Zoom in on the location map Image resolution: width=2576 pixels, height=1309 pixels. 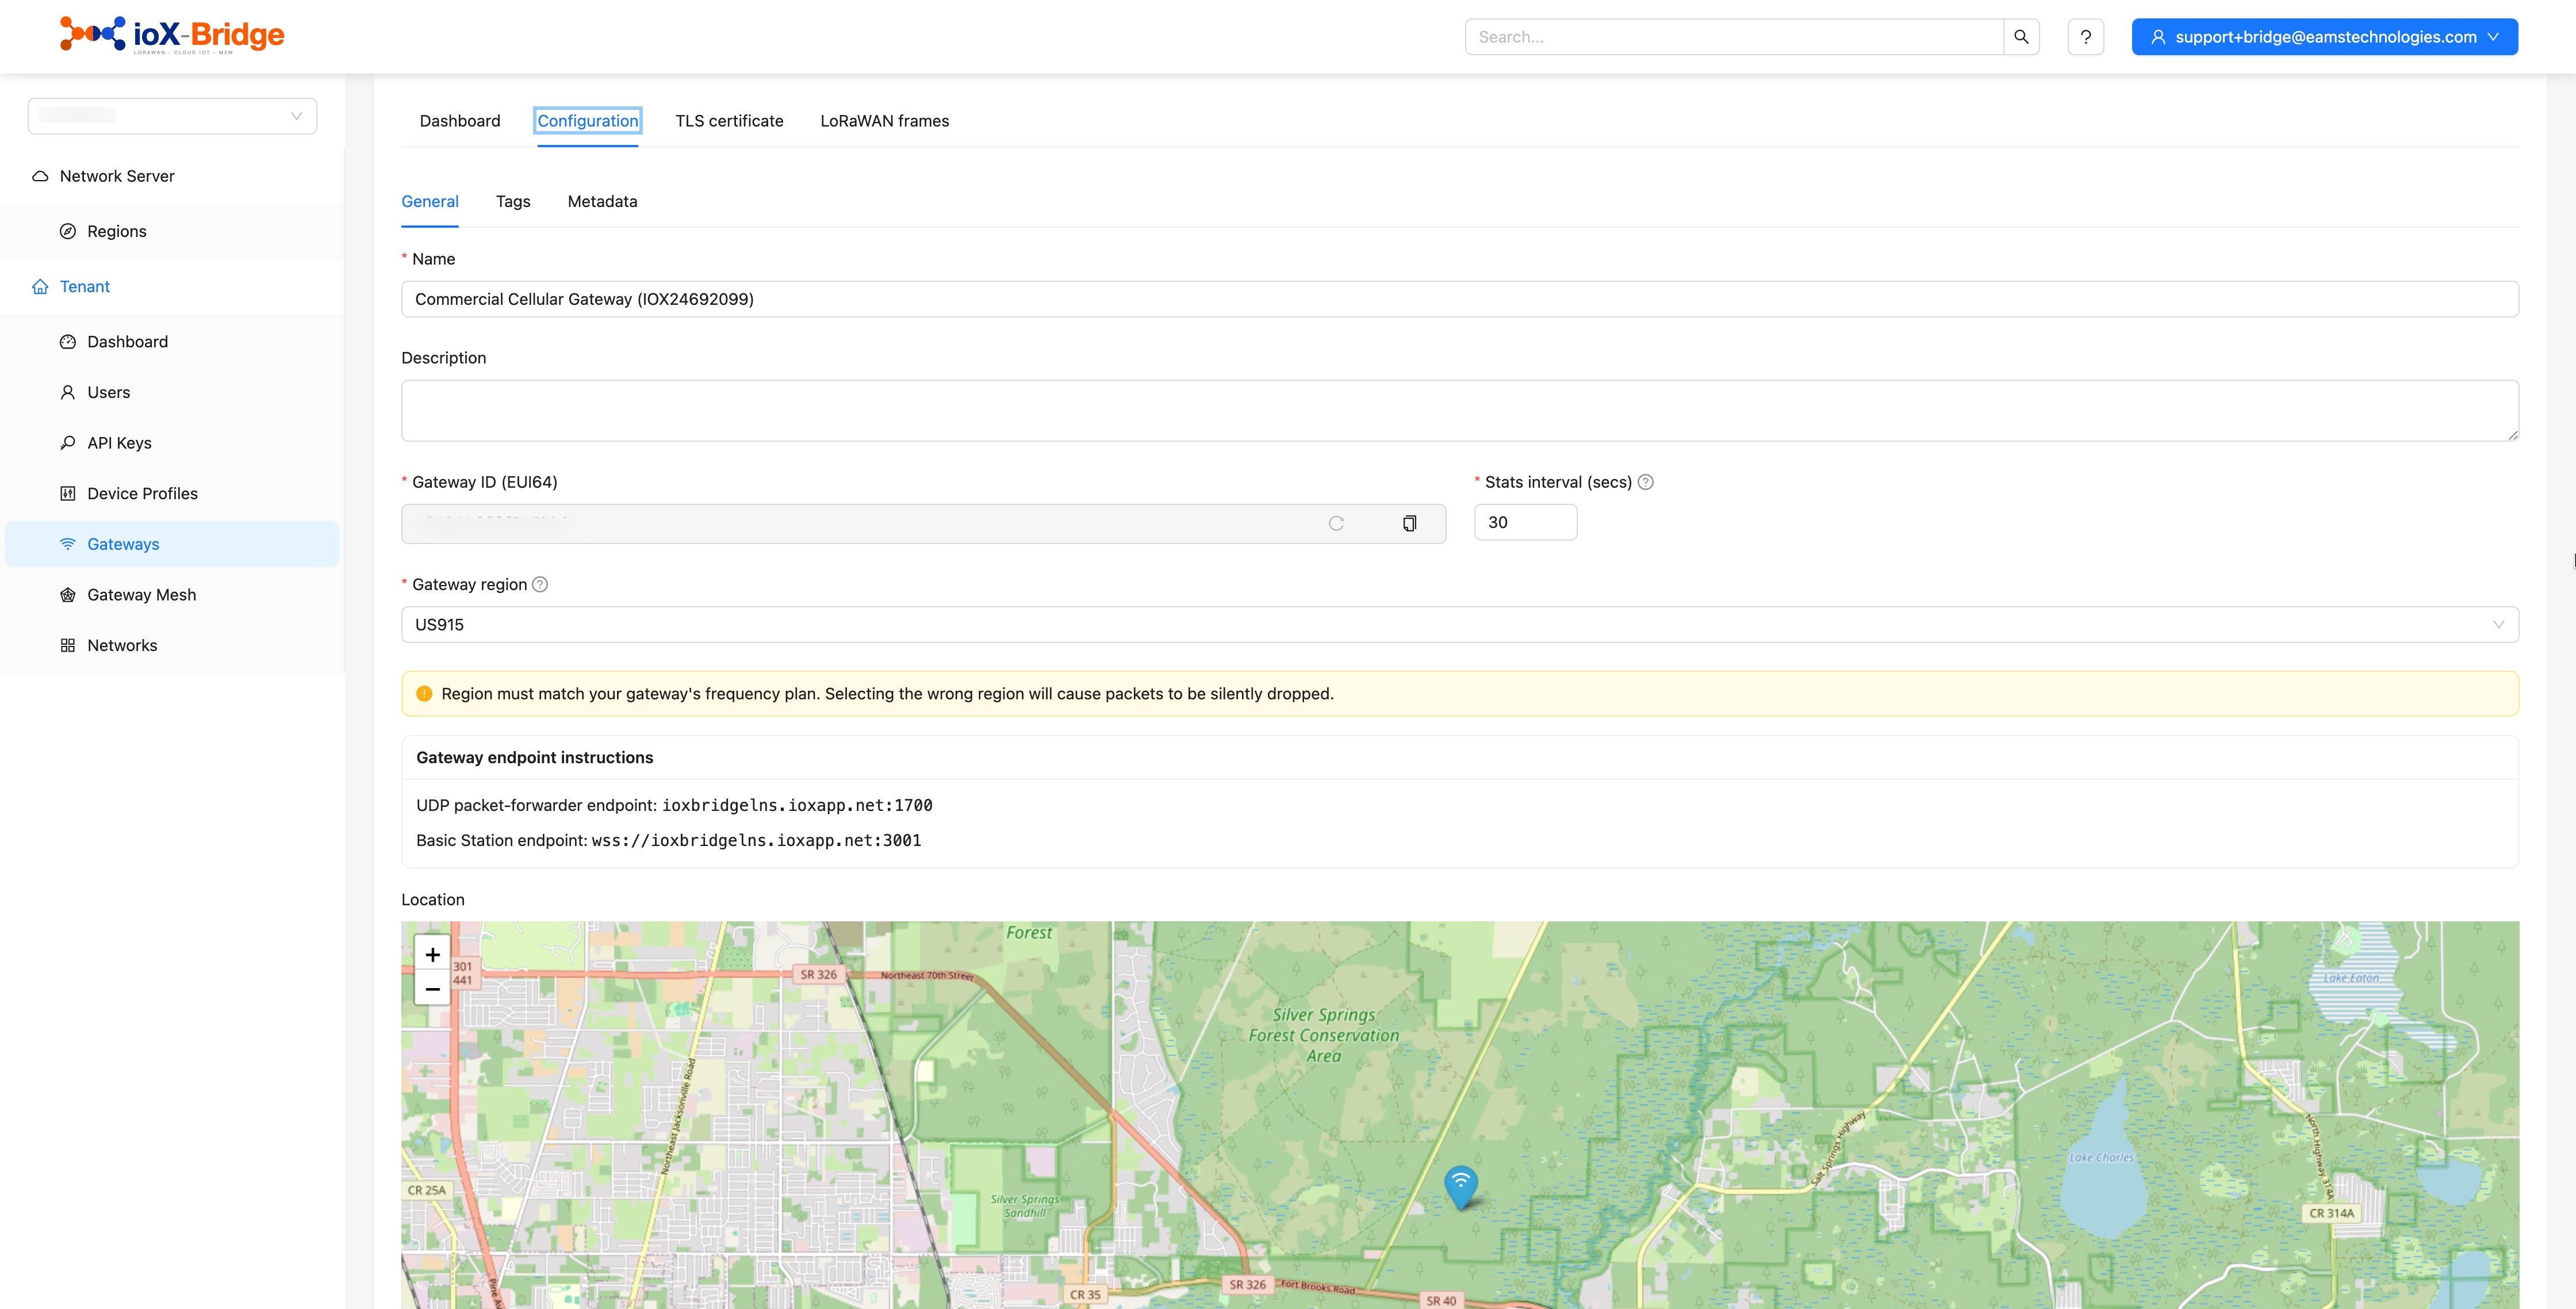432,954
